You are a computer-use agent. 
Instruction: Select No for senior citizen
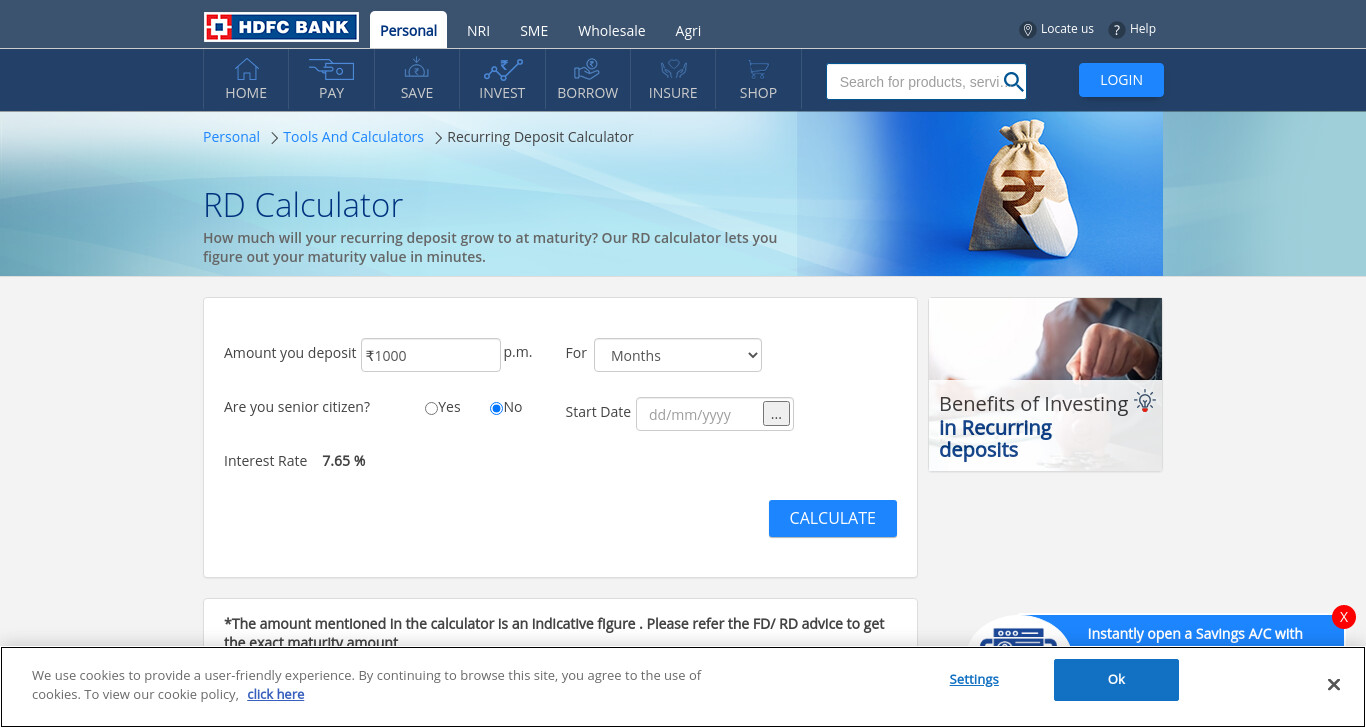pyautogui.click(x=496, y=408)
